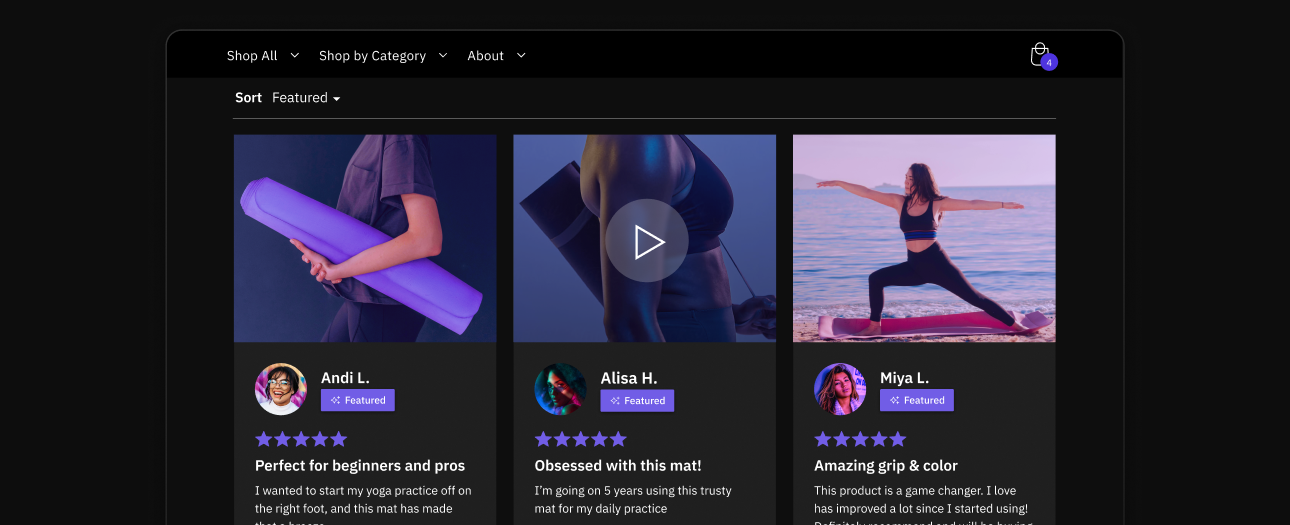Click Andi L.'s profile avatar
Image resolution: width=1290 pixels, height=525 pixels.
[x=281, y=389]
